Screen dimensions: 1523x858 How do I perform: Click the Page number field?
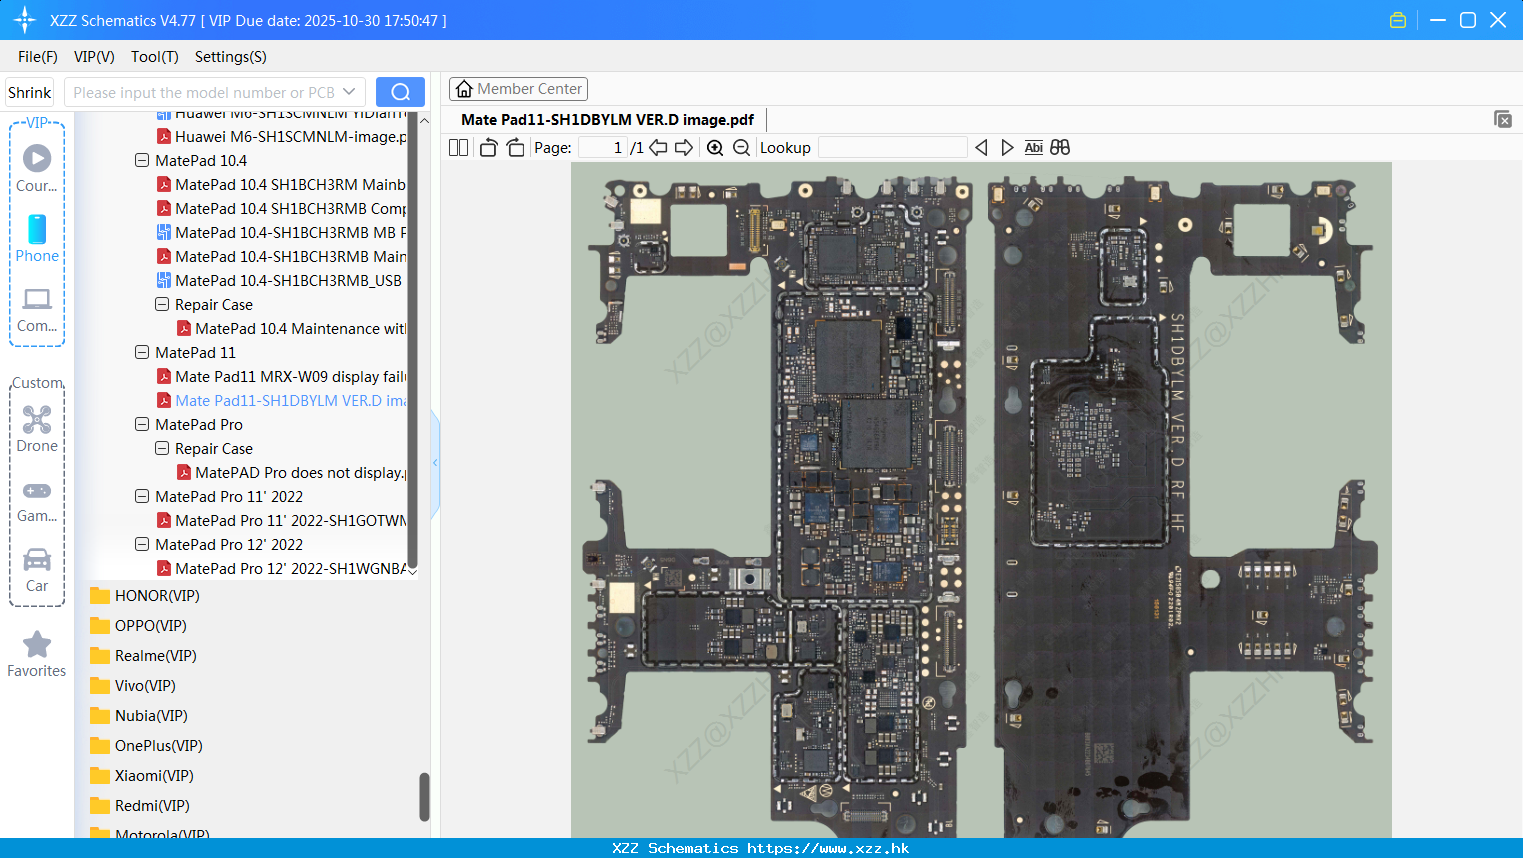[x=602, y=147]
